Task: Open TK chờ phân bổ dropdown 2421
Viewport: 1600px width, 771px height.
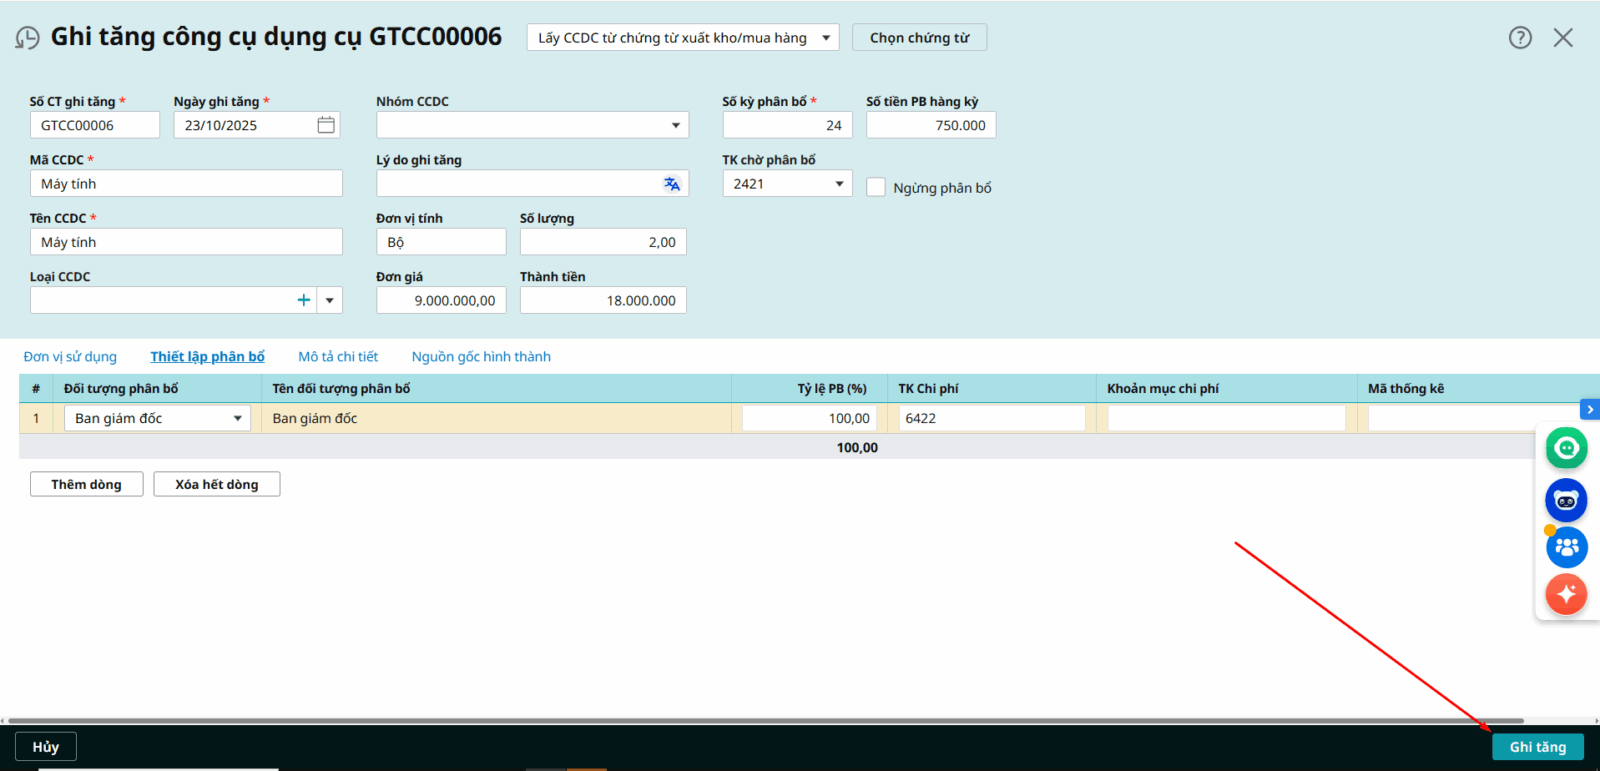Action: 839,184
